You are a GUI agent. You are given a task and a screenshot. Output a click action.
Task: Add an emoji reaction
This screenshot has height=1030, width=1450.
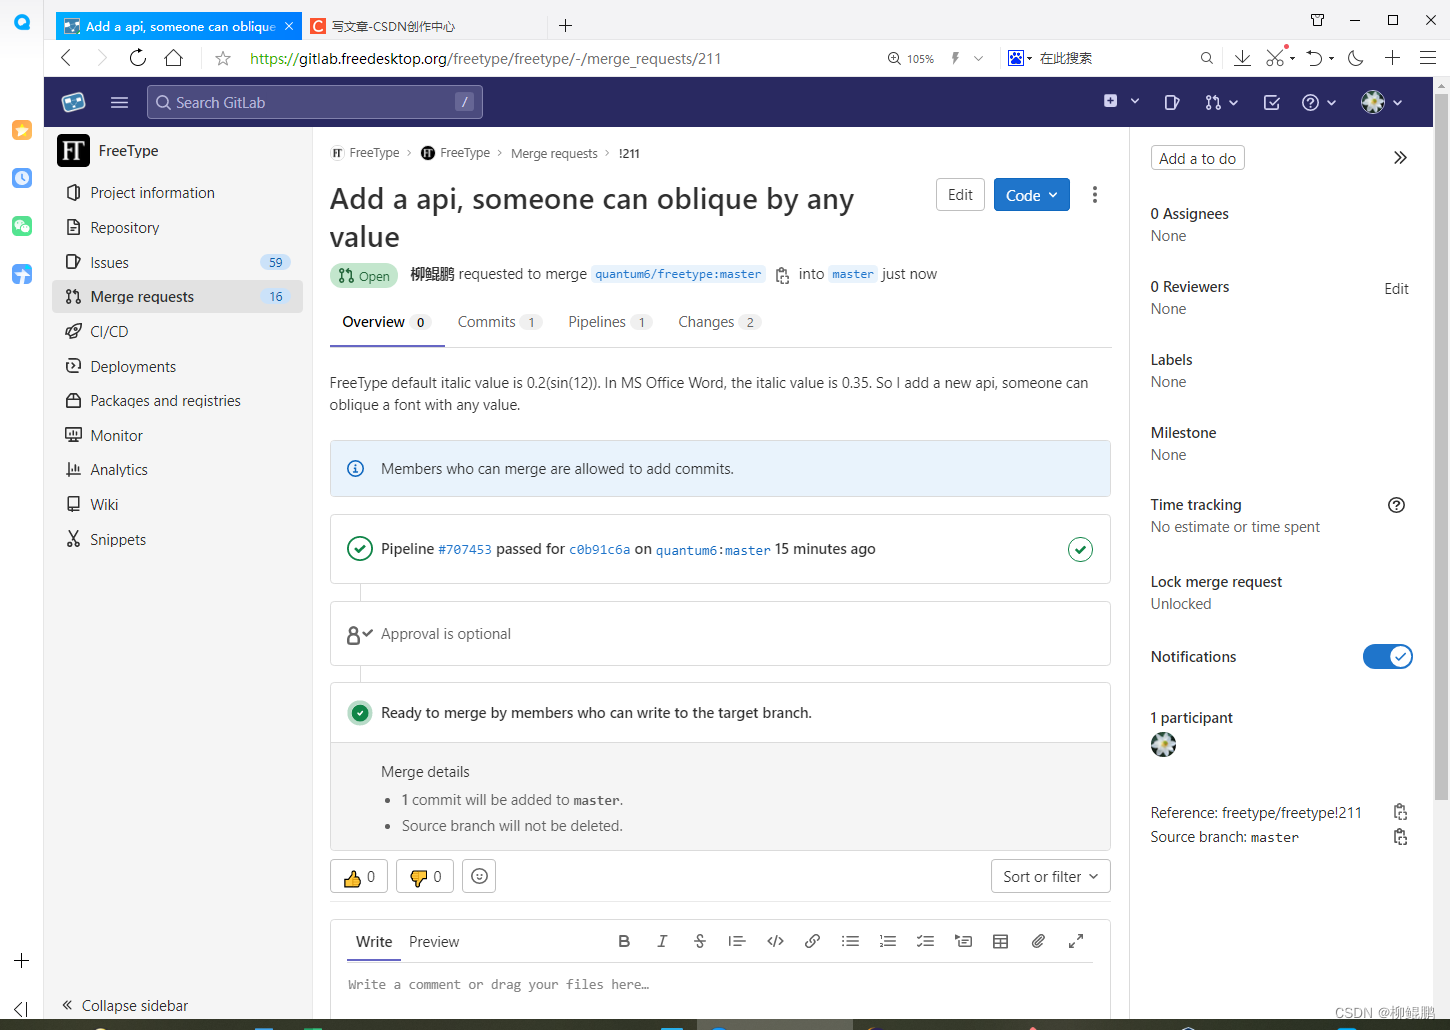pyautogui.click(x=479, y=877)
